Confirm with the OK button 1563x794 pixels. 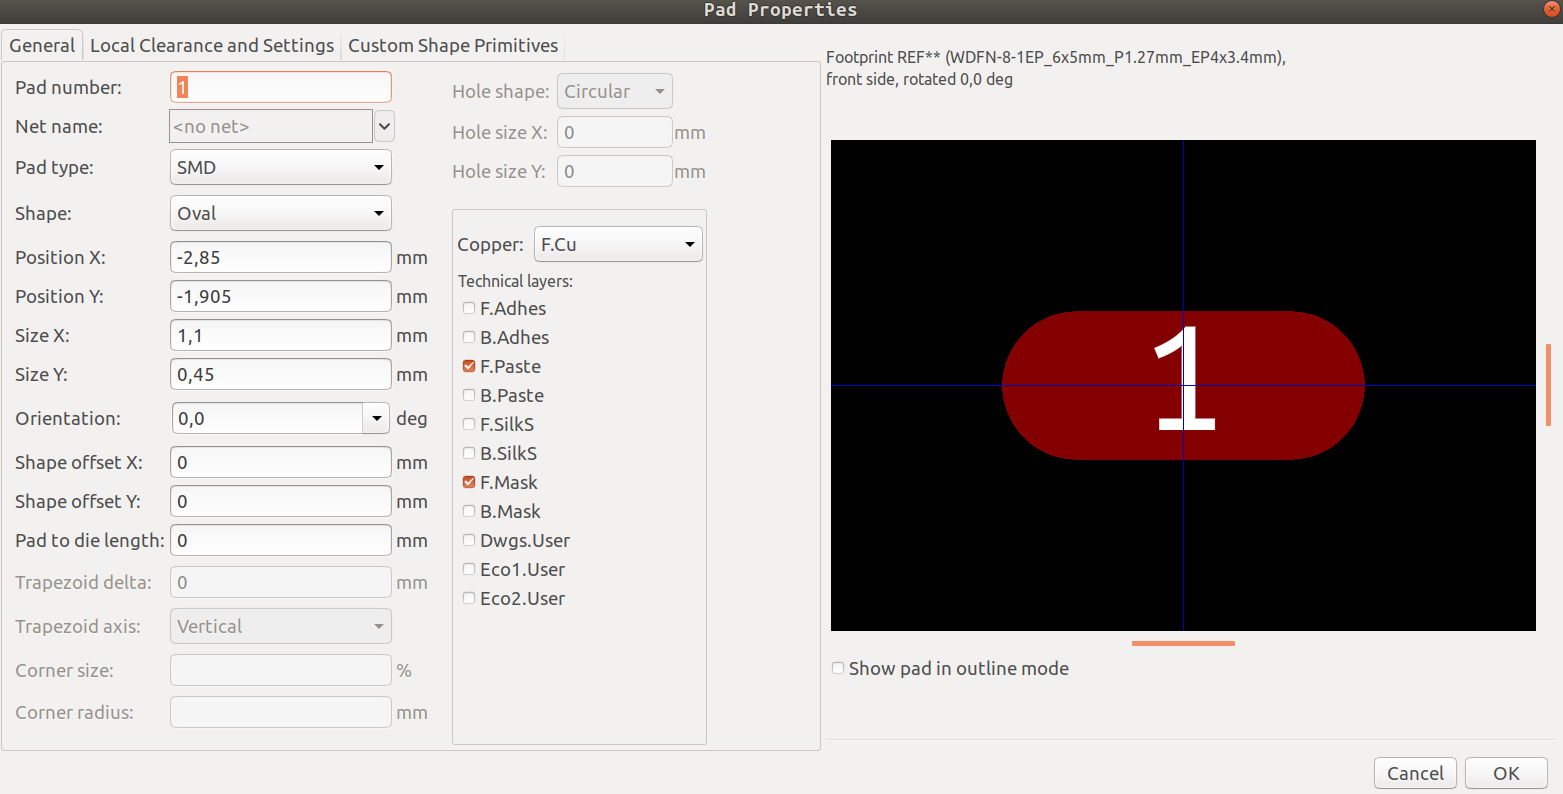(1506, 773)
